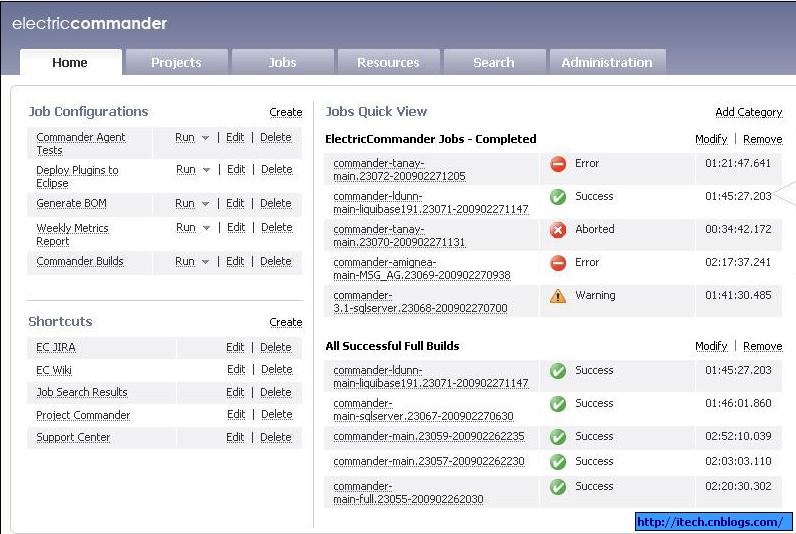Expand Run dropdown for Deploy Plugins to Eclipse
Viewport: 796px width, 534px height.
(206, 170)
